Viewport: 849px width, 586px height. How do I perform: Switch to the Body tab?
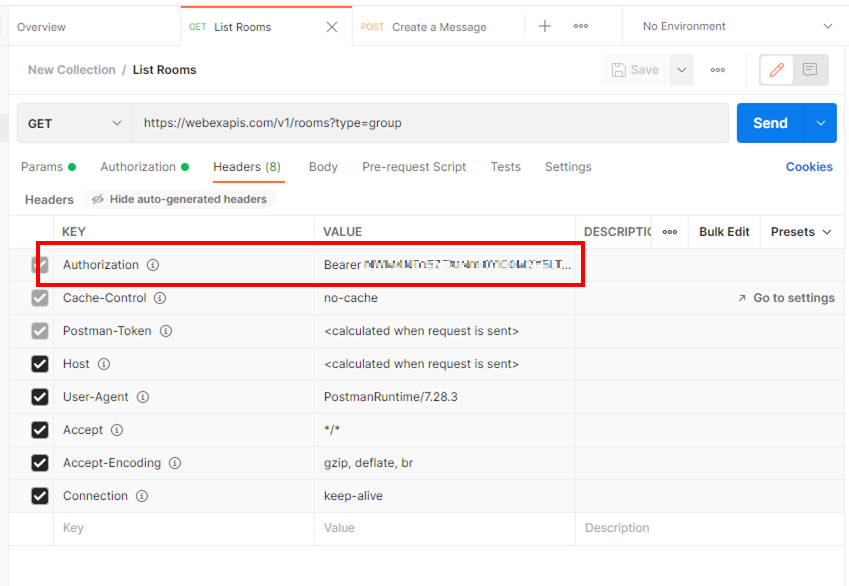[323, 167]
